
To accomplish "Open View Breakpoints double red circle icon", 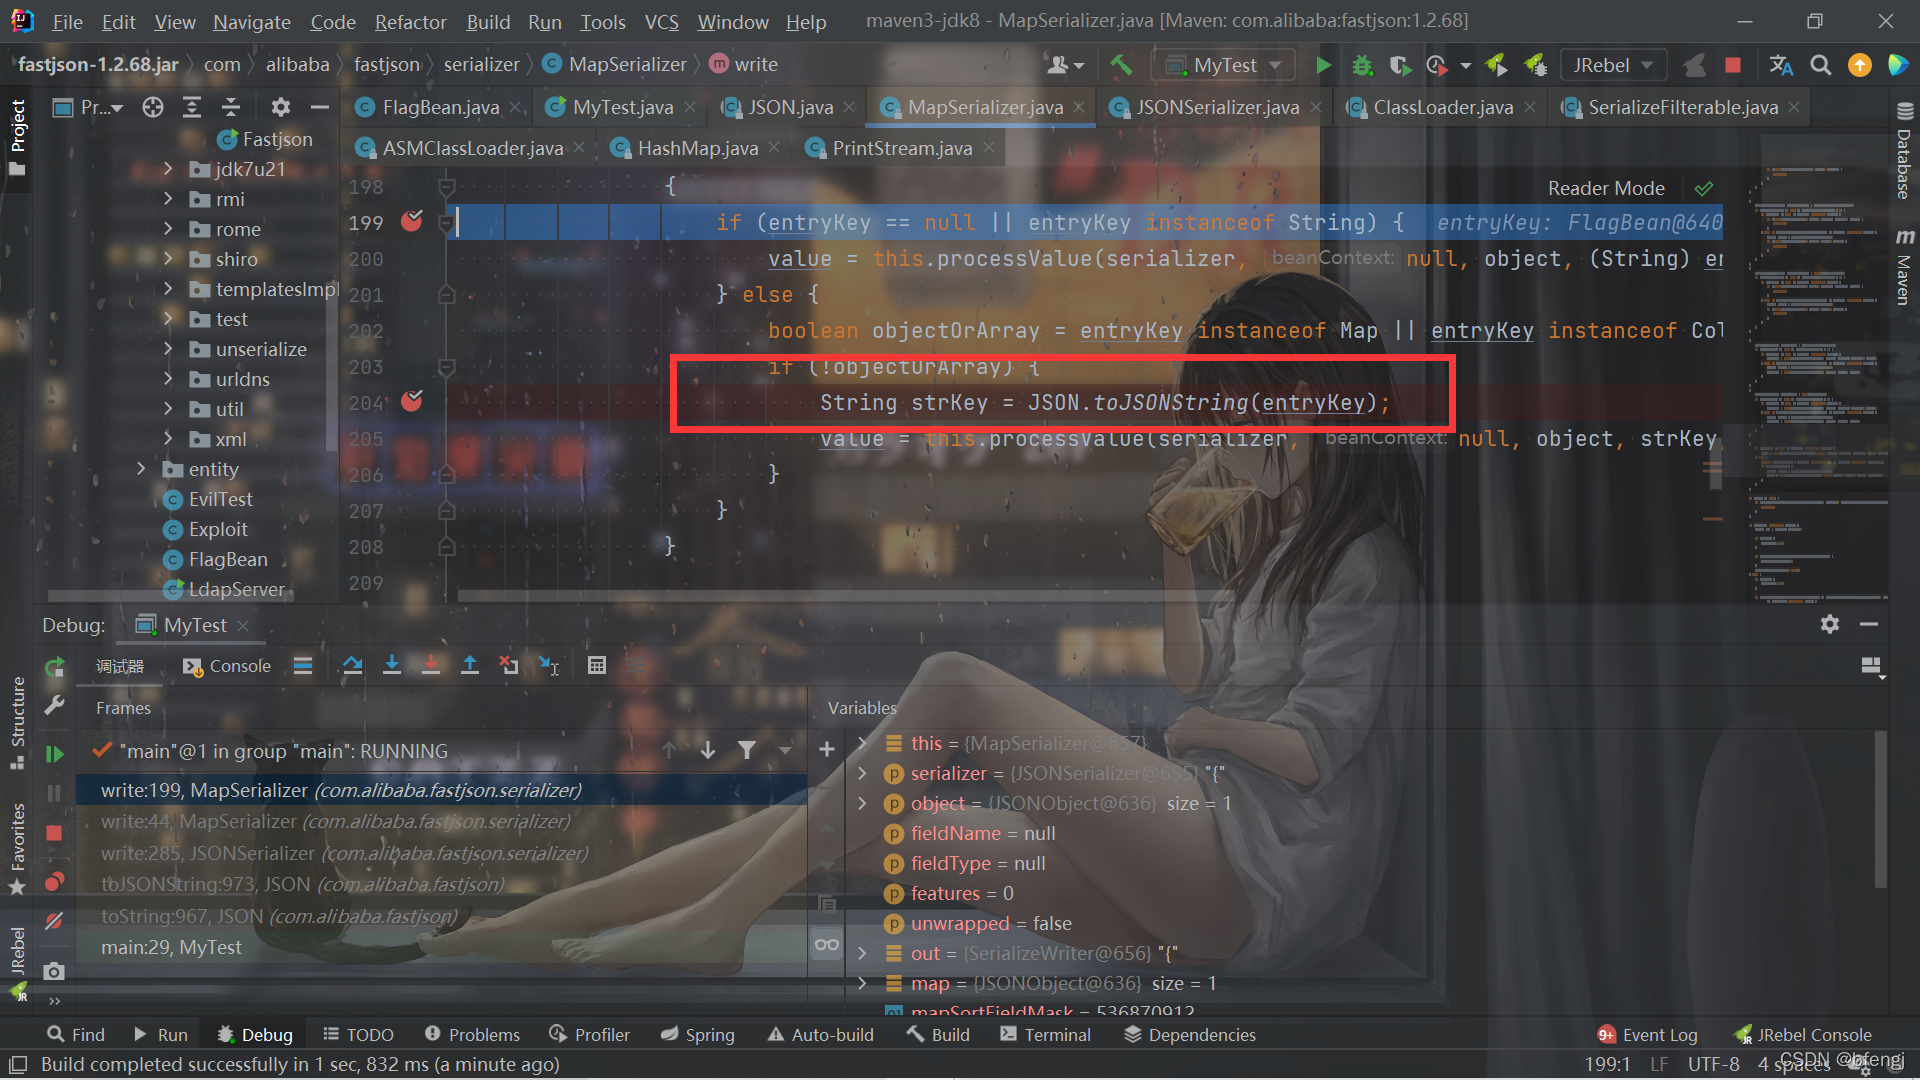I will point(54,882).
